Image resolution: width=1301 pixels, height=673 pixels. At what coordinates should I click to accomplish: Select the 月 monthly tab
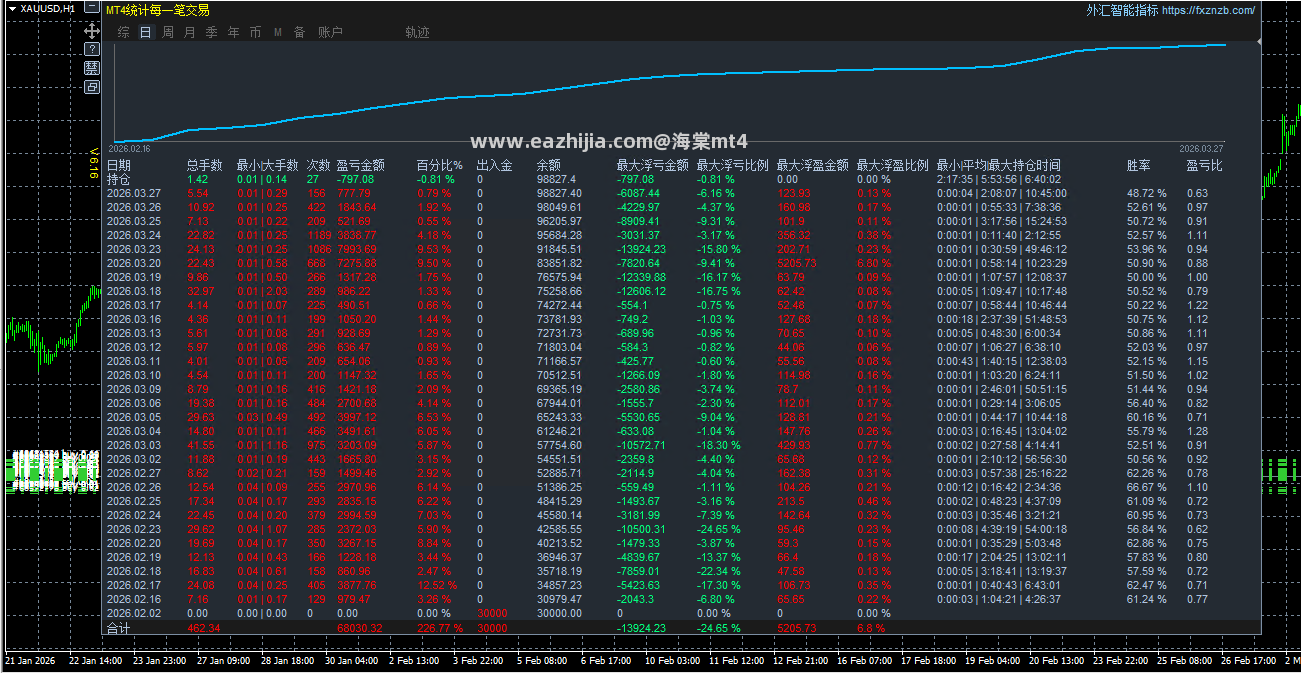coord(190,32)
